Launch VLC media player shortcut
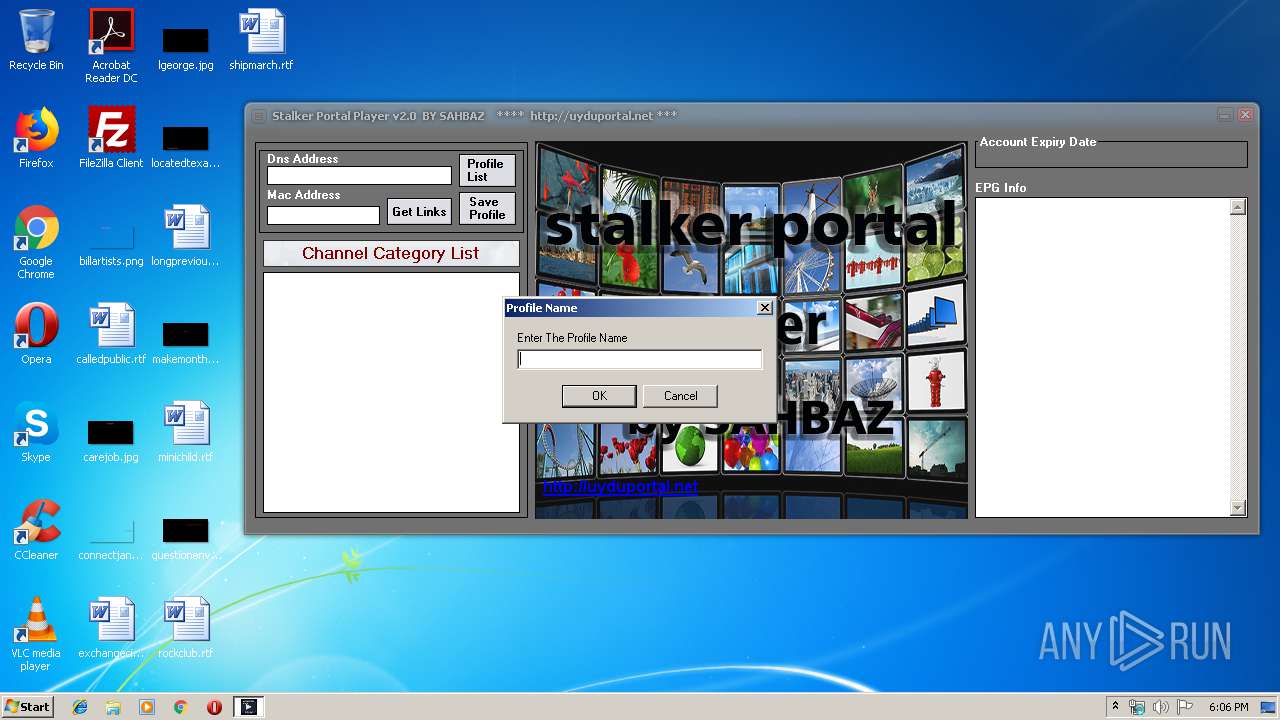 pyautogui.click(x=36, y=634)
